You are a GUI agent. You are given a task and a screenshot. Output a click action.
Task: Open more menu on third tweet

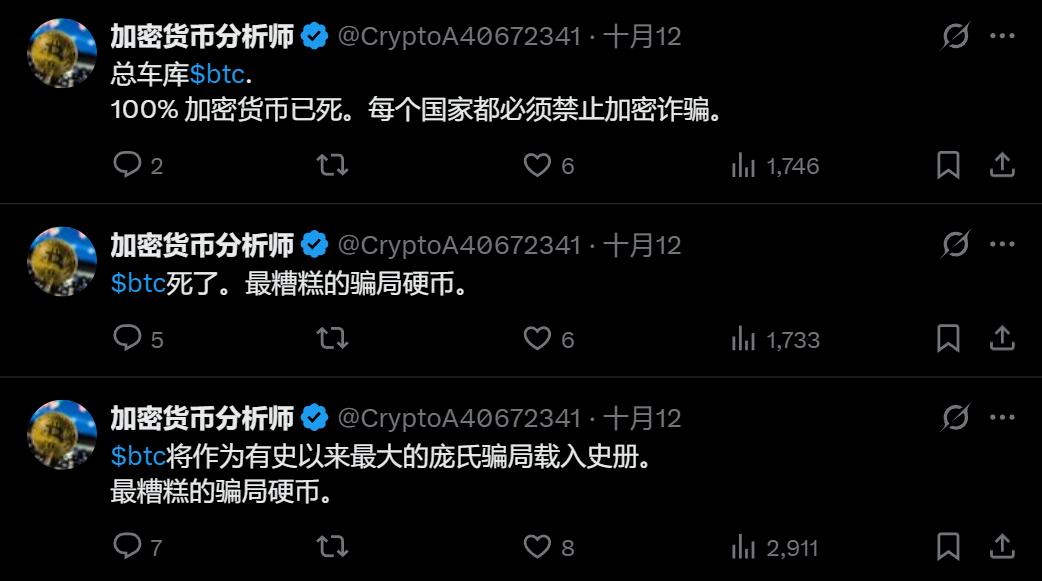(x=1002, y=417)
